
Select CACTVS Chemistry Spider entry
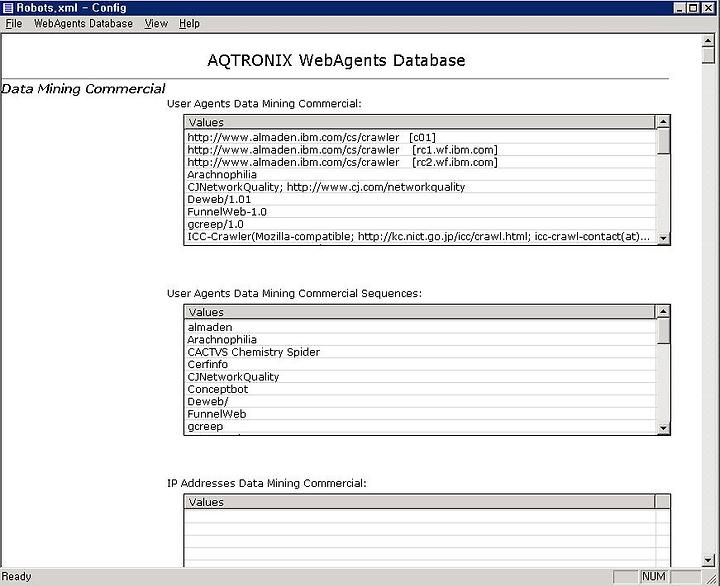click(x=421, y=352)
